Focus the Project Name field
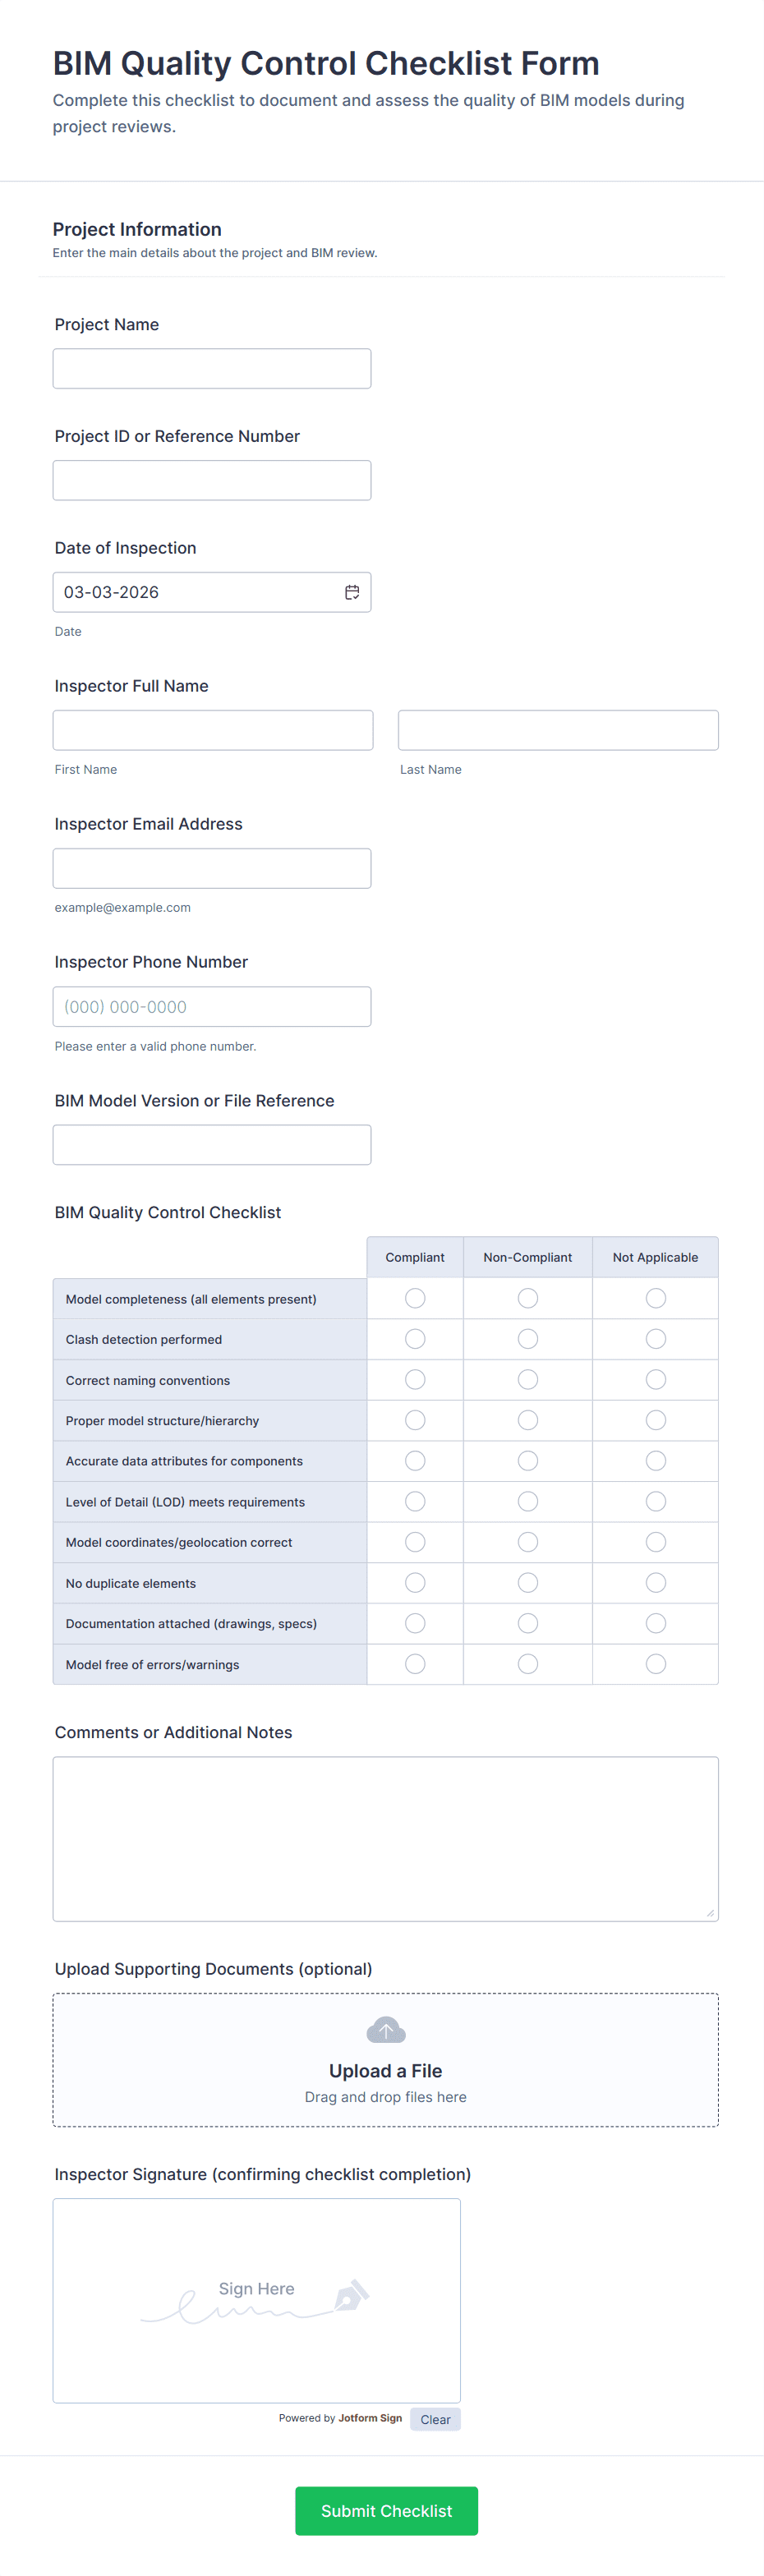Viewport: 764px width, 2576px height. click(x=212, y=369)
